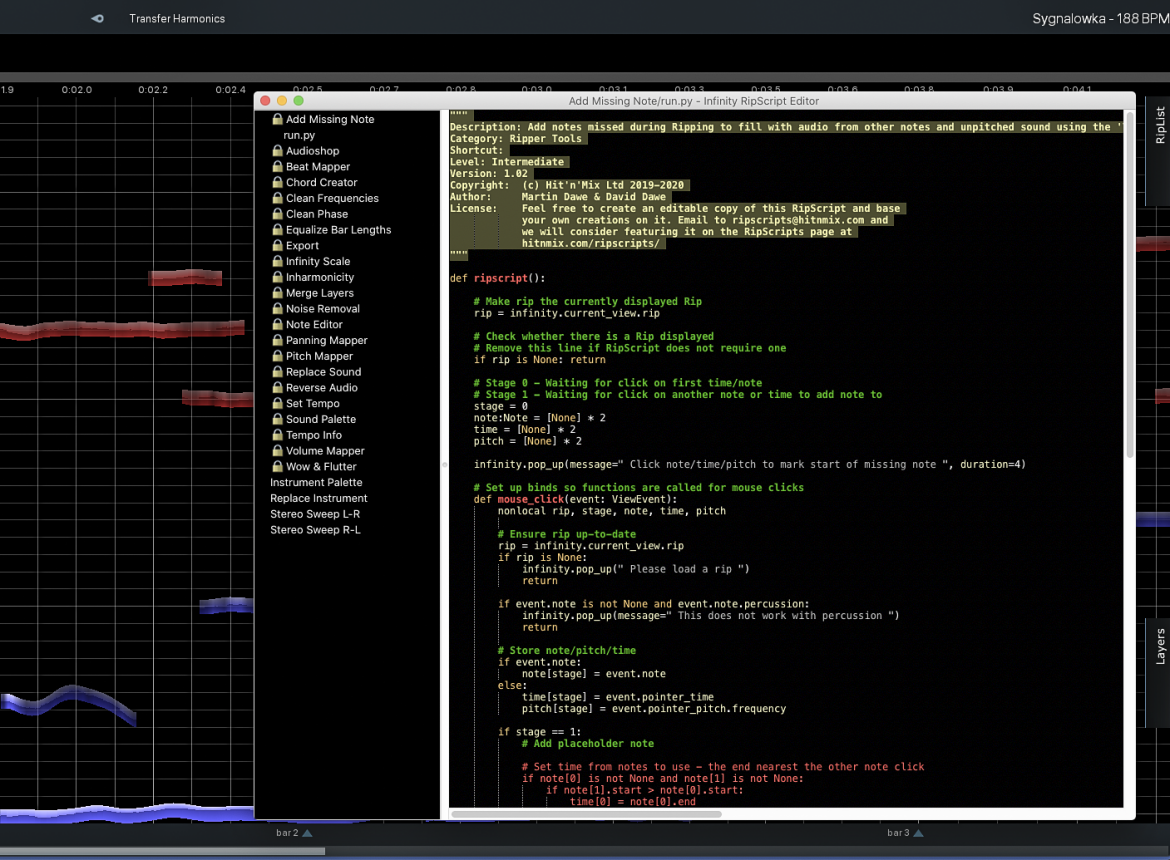
Task: Click the Transfer Harmonics label
Action: coord(177,18)
